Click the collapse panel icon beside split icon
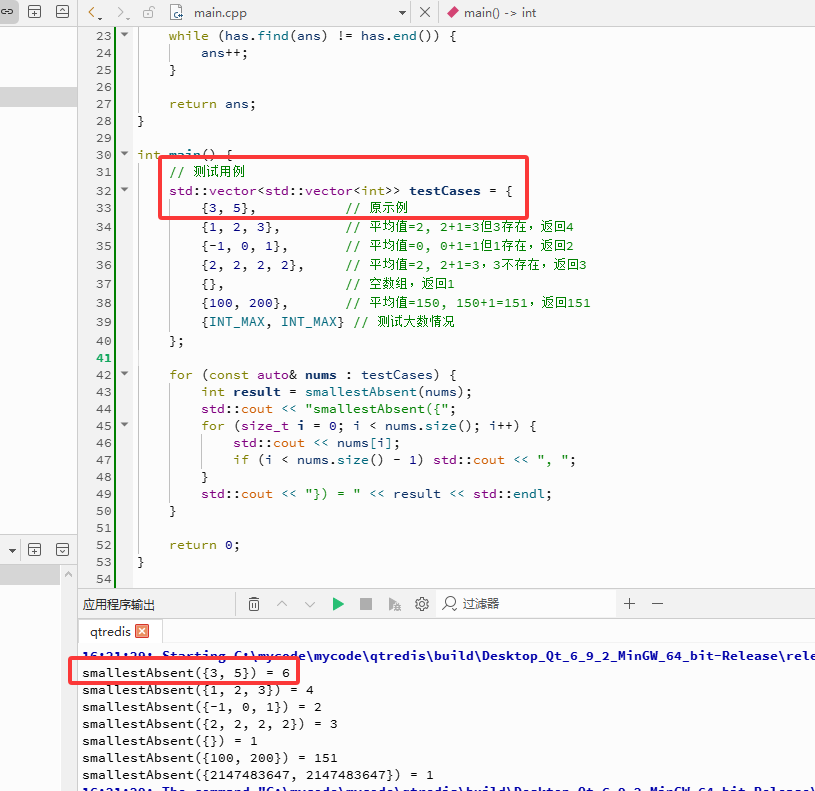Screen dimensions: 815x791 pos(62,11)
